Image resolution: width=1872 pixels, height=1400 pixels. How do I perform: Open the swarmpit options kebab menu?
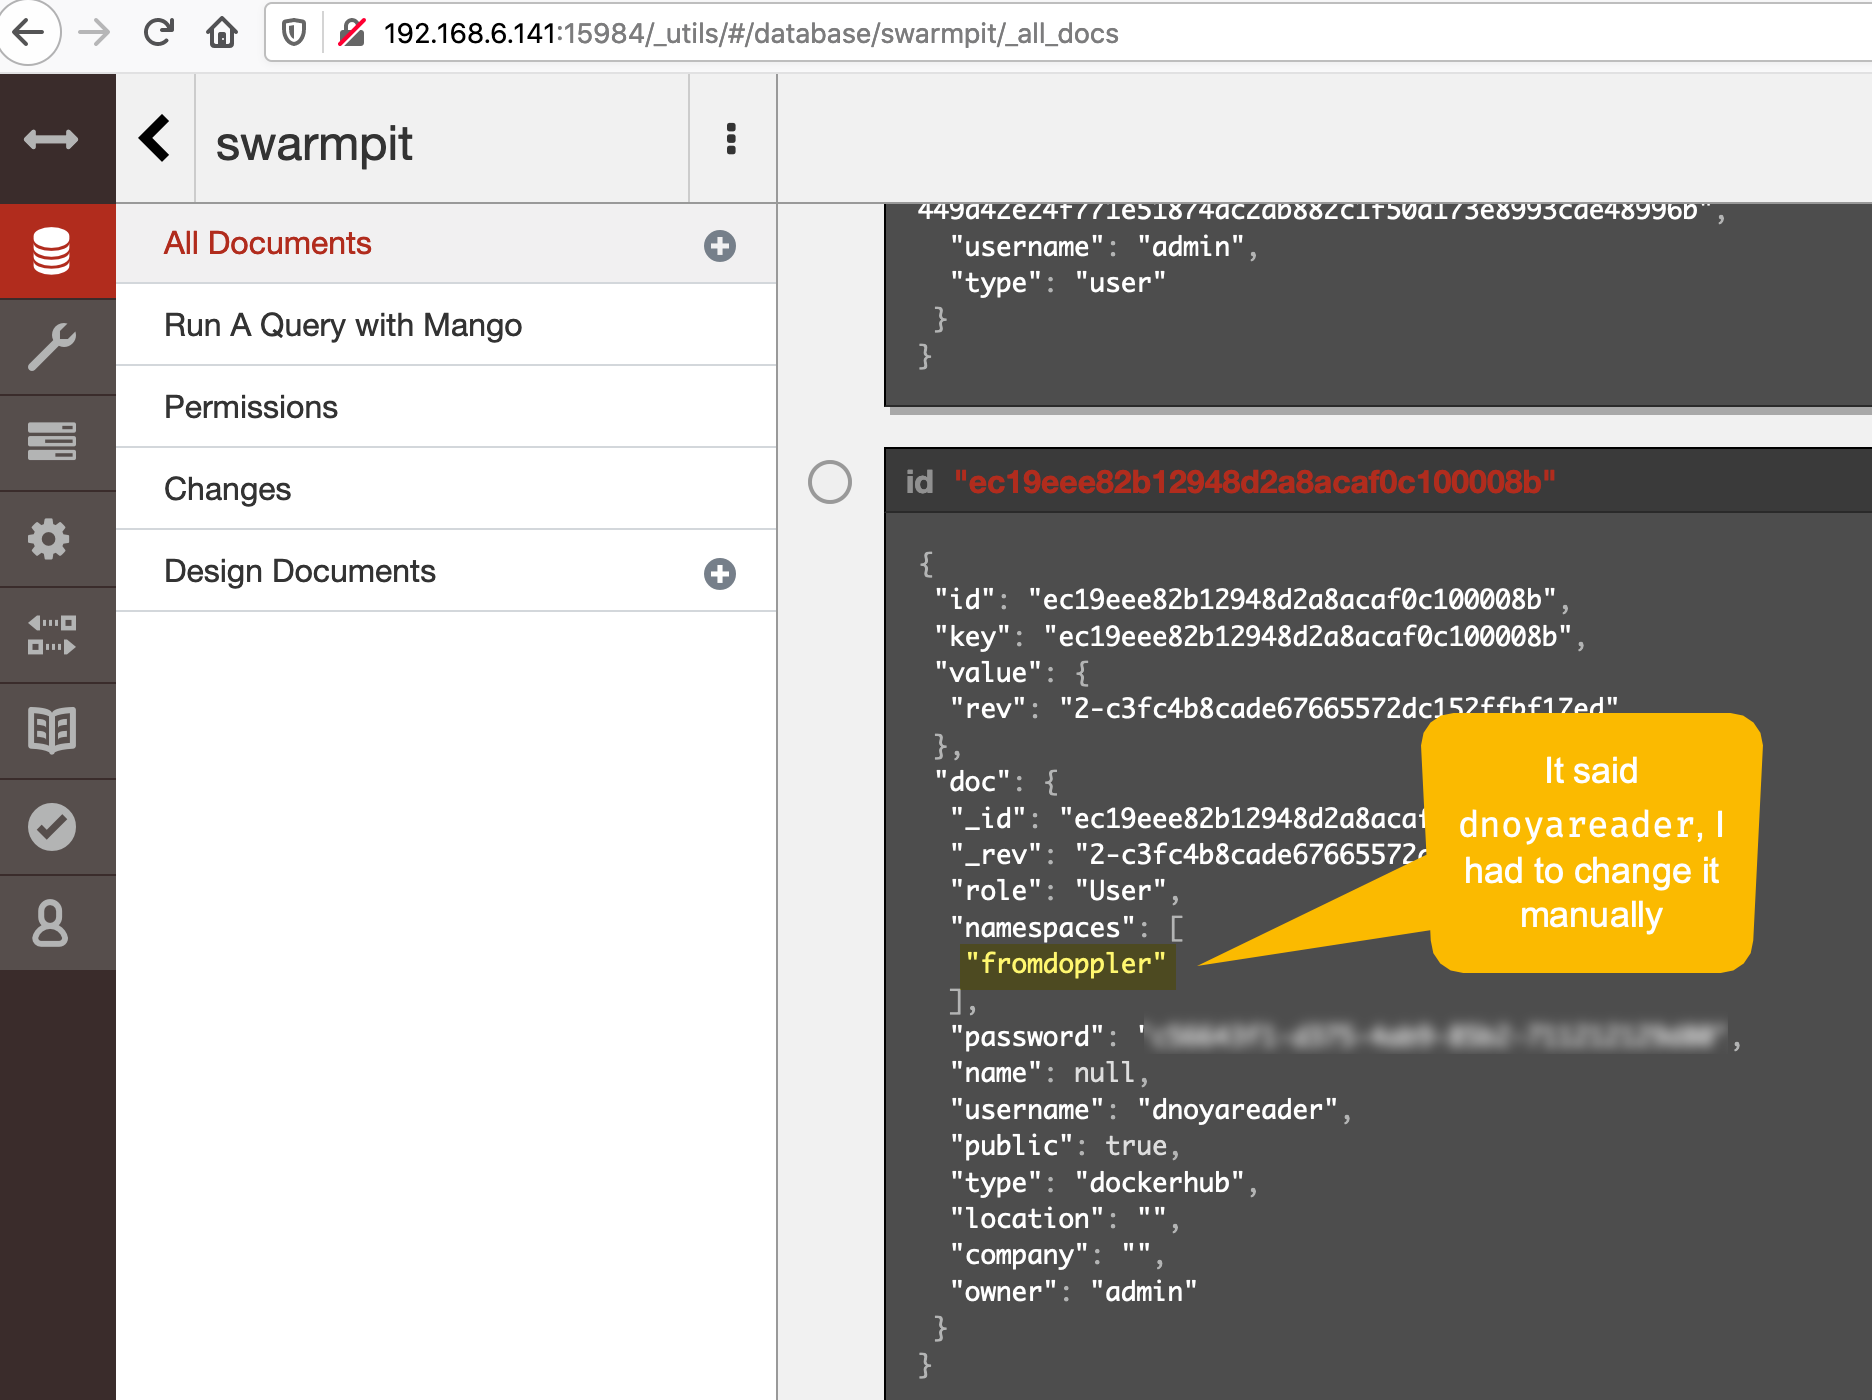pos(731,139)
